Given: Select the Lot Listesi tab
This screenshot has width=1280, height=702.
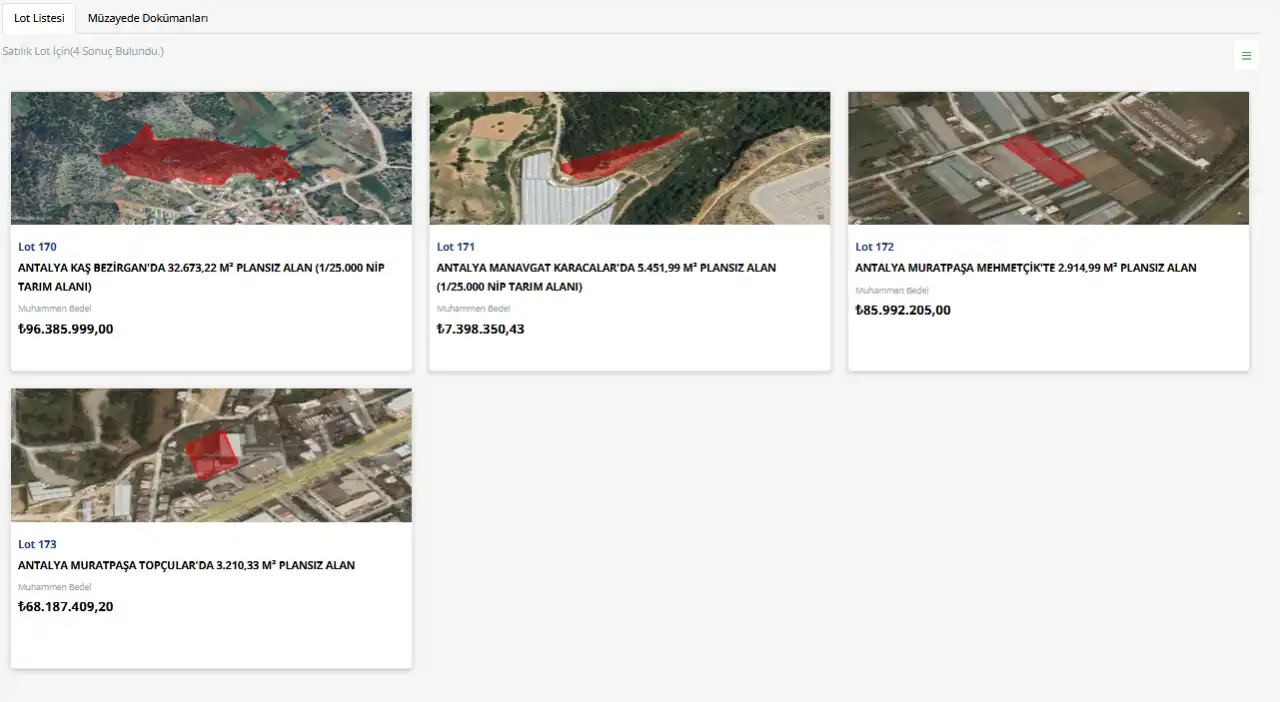Looking at the screenshot, I should [x=38, y=17].
